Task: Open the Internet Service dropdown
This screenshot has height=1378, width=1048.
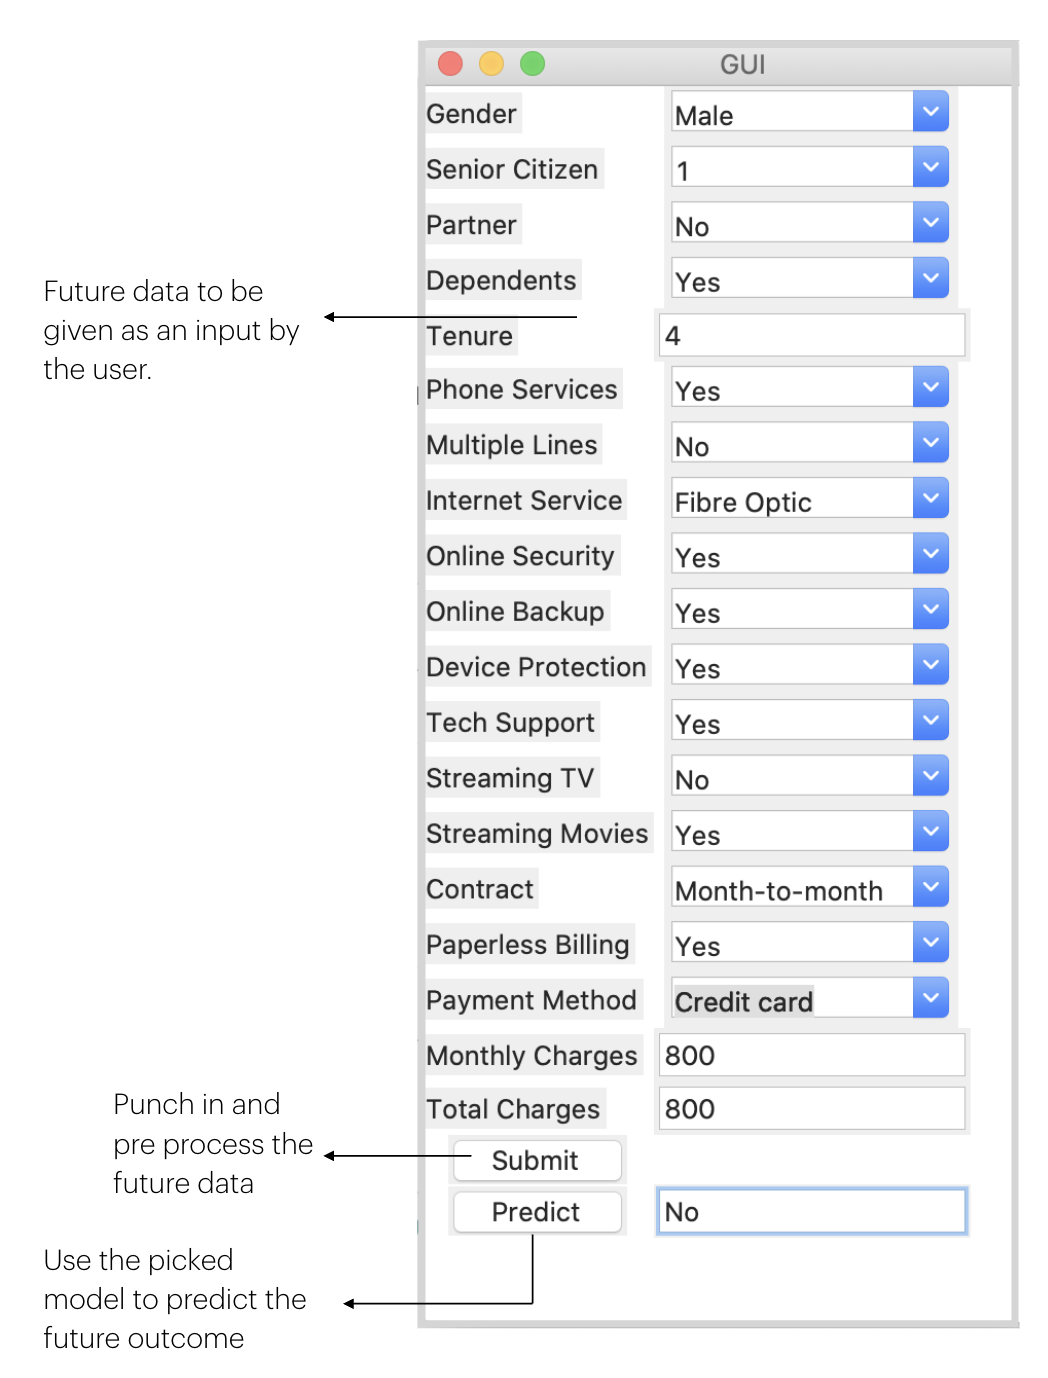Action: point(930,498)
